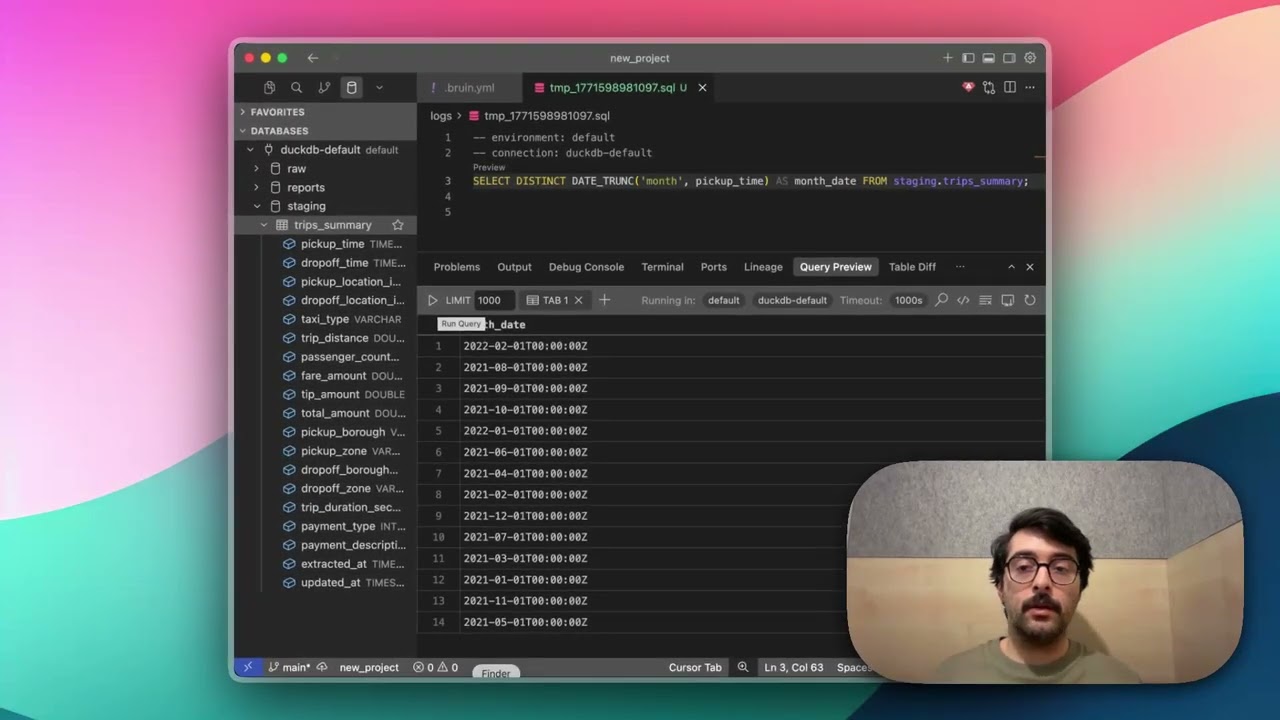Refresh the query results
This screenshot has width=1280, height=720.
click(x=1029, y=300)
